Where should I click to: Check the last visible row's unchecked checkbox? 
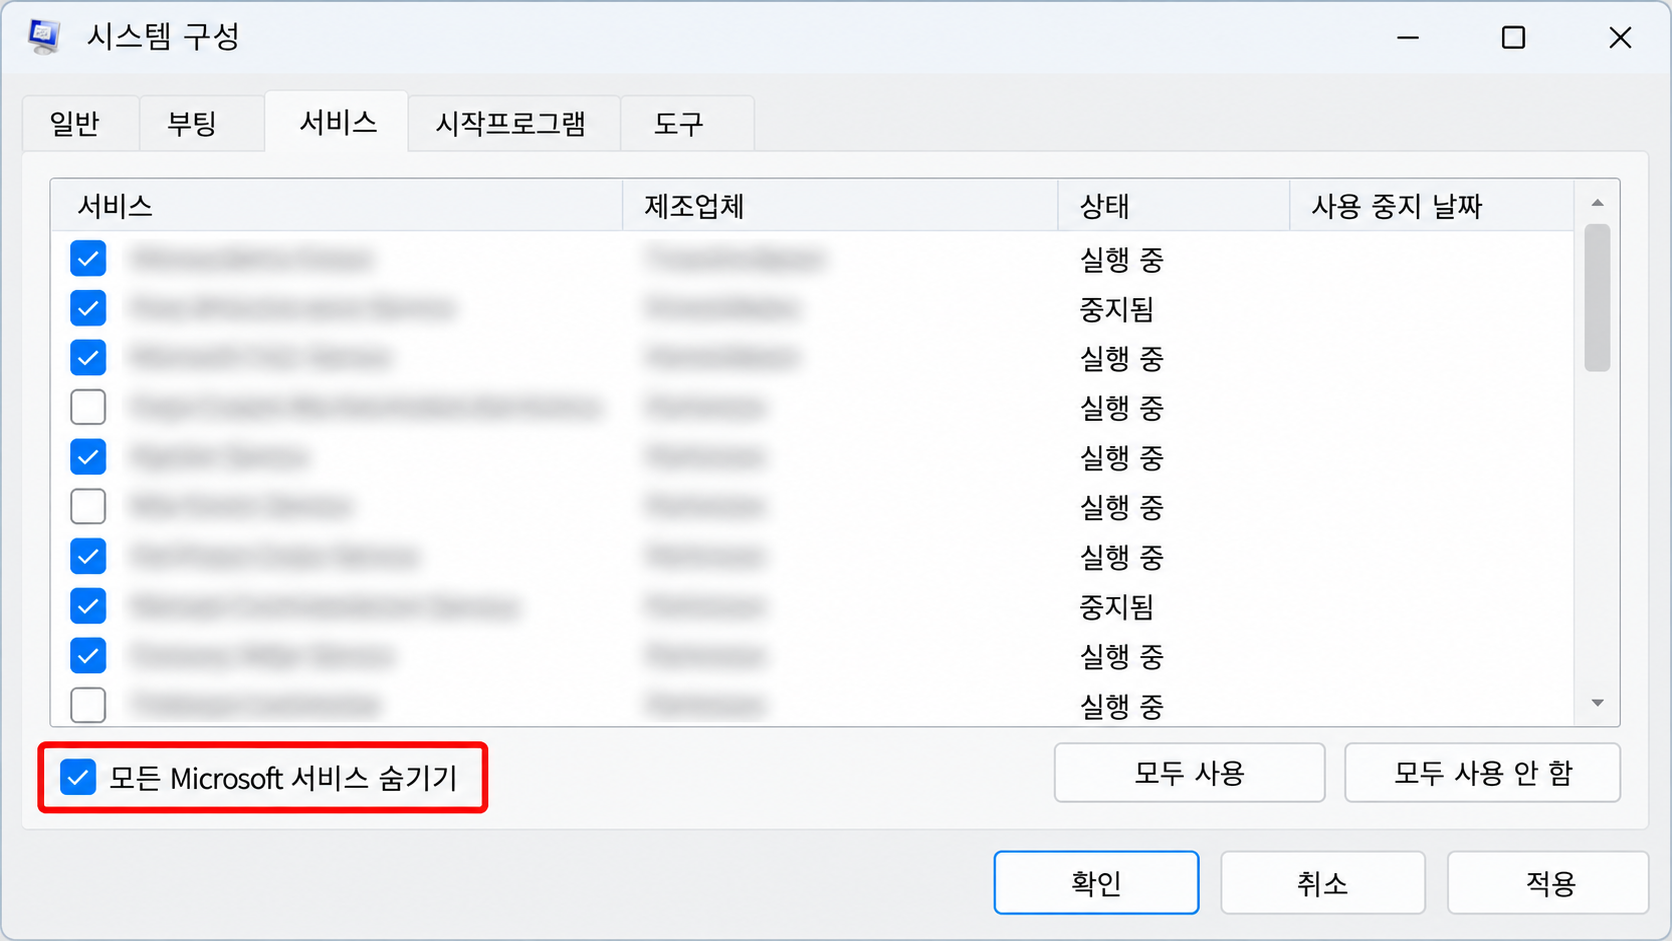88,705
